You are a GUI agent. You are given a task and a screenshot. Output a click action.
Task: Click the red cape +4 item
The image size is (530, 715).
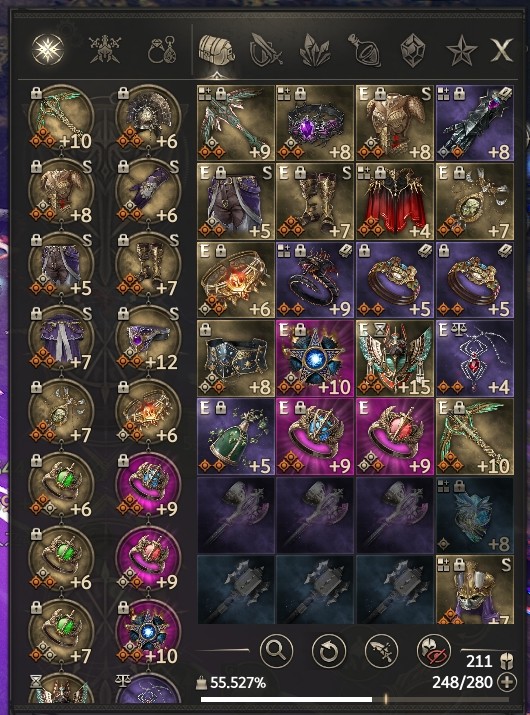394,201
